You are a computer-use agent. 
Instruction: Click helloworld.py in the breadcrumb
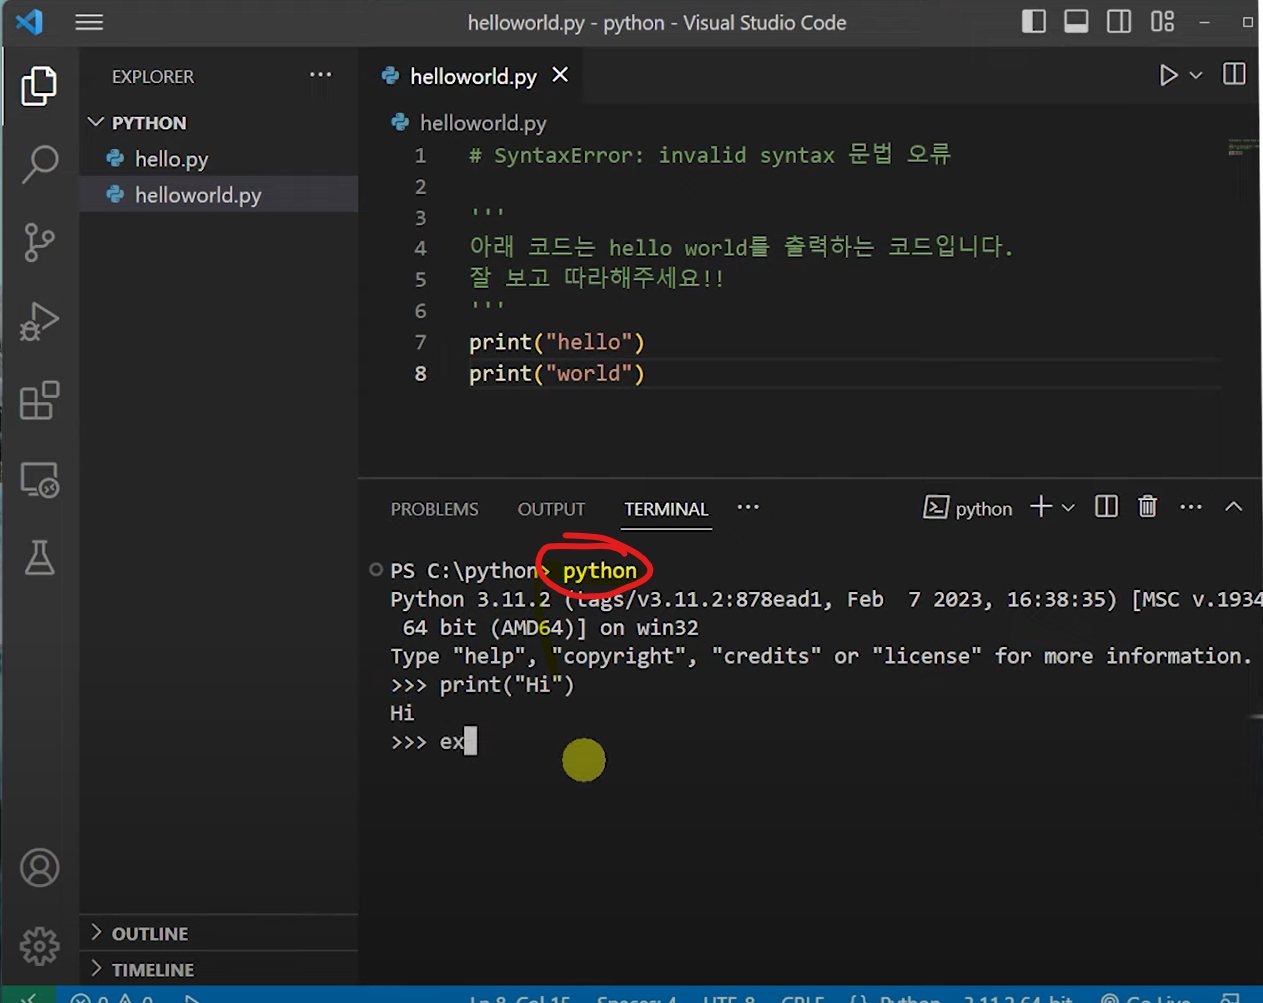point(483,123)
